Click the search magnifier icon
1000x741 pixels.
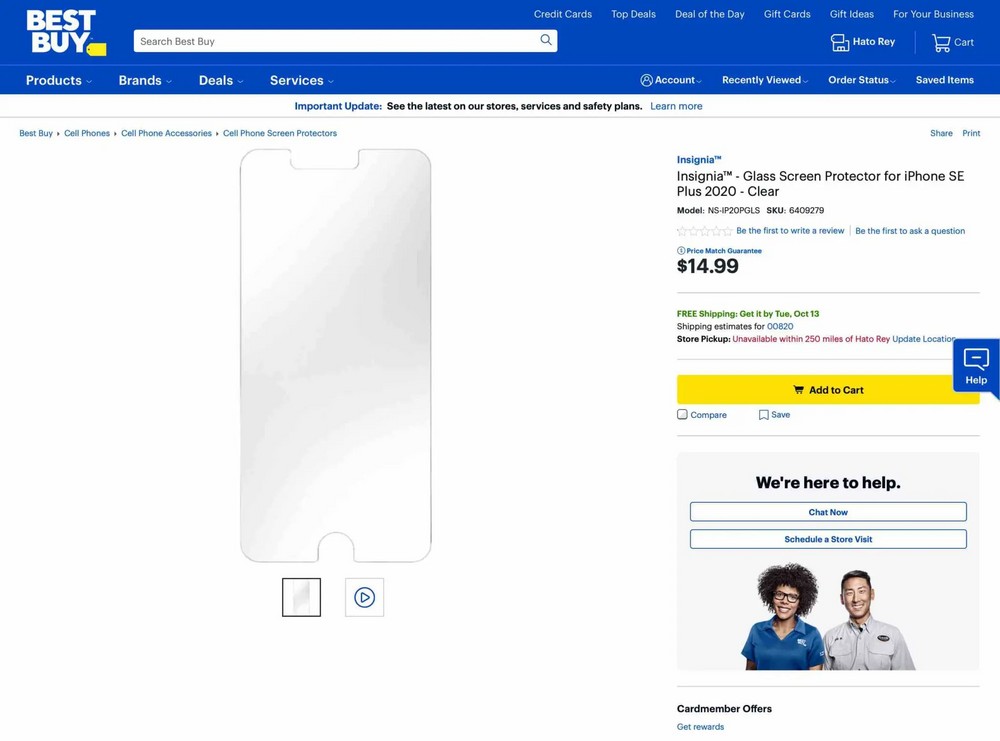546,40
